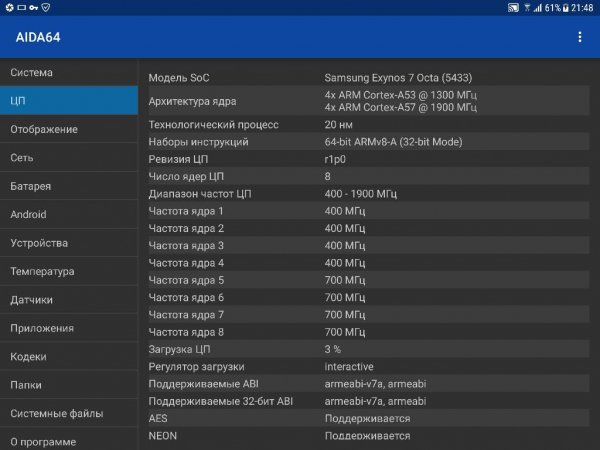This screenshot has height=450, width=600.
Task: Open the Отображение section
Action: [69, 129]
